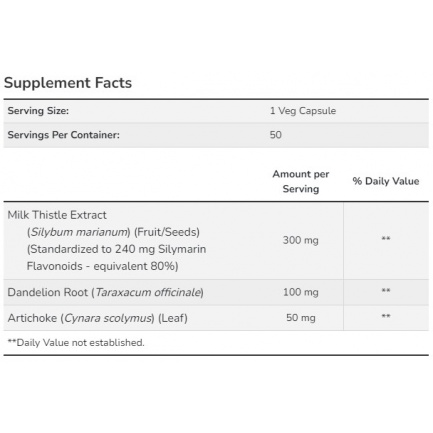Select the Serving Size label
Screen dimensions: 433x433
38,111
